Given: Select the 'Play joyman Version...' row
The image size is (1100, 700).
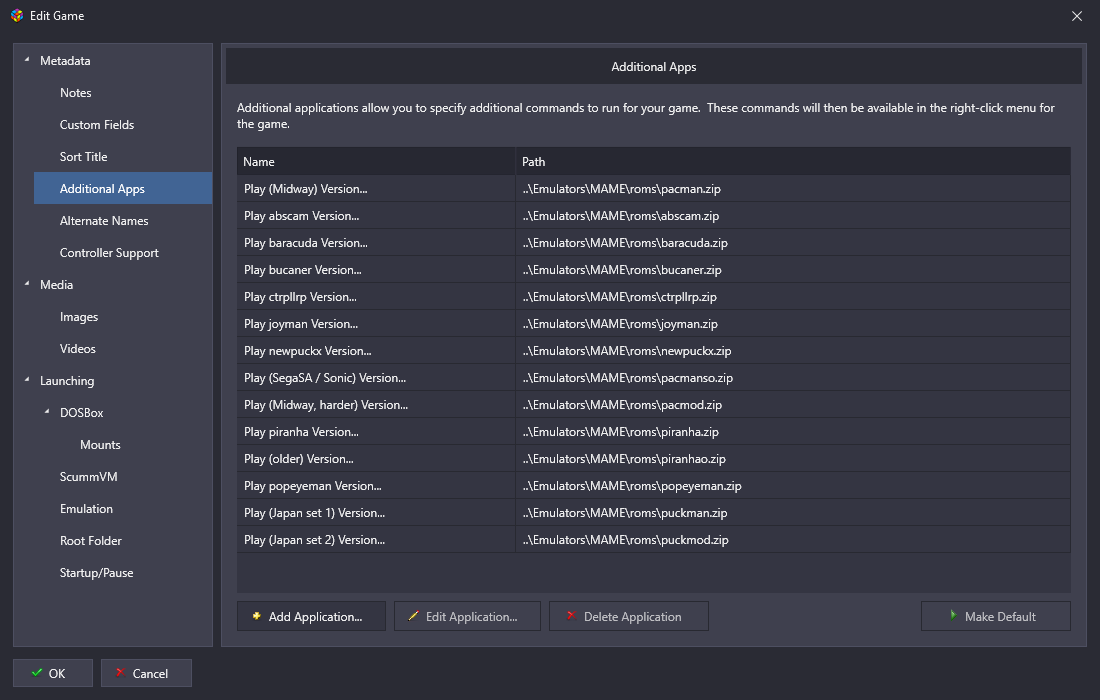Looking at the screenshot, I should tap(654, 323).
